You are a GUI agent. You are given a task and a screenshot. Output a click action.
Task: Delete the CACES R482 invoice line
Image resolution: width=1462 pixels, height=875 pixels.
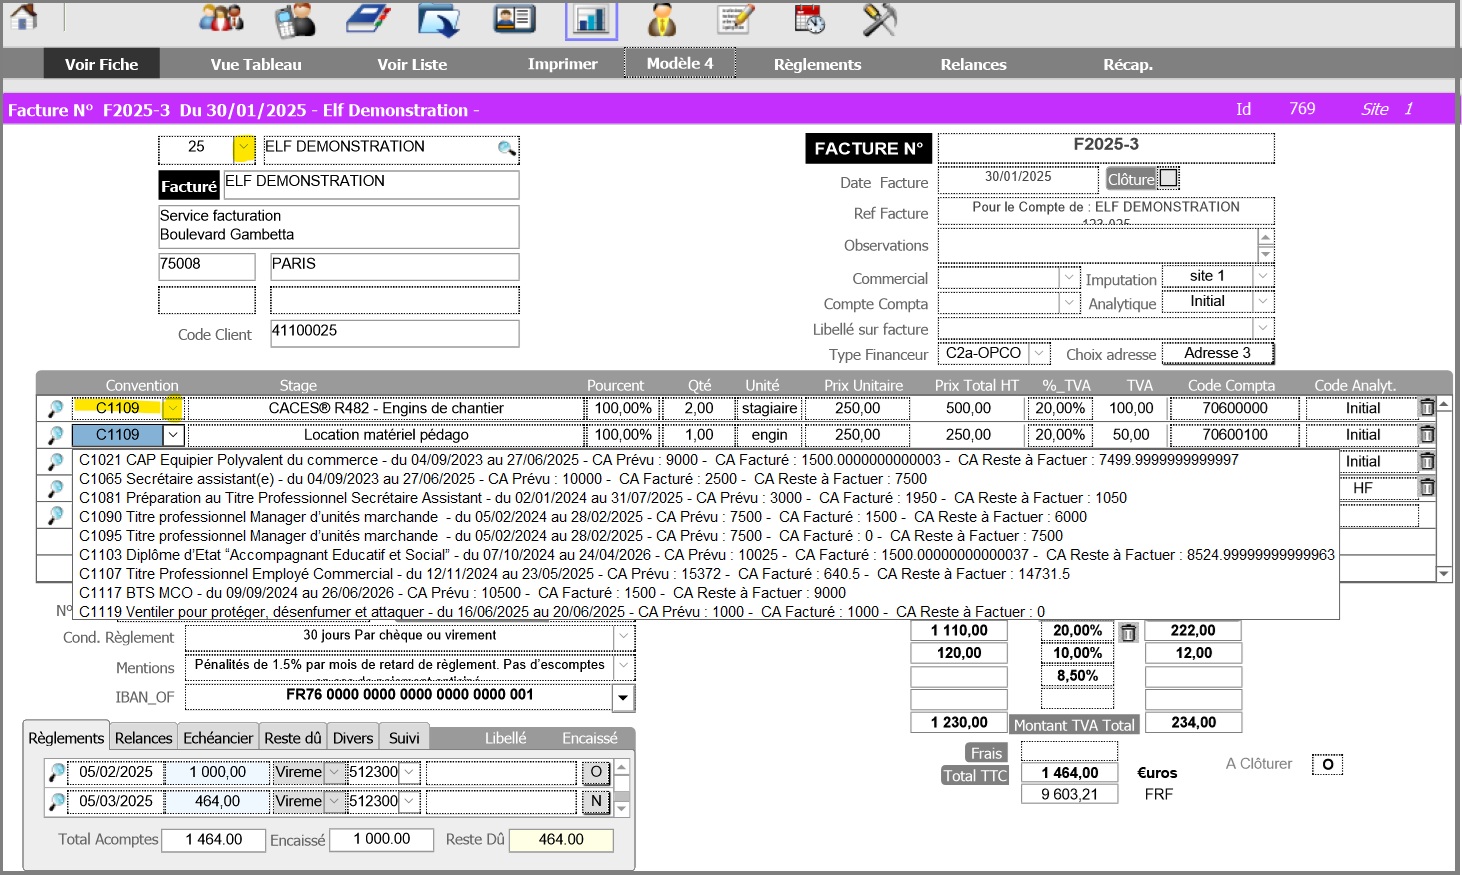coord(1427,408)
